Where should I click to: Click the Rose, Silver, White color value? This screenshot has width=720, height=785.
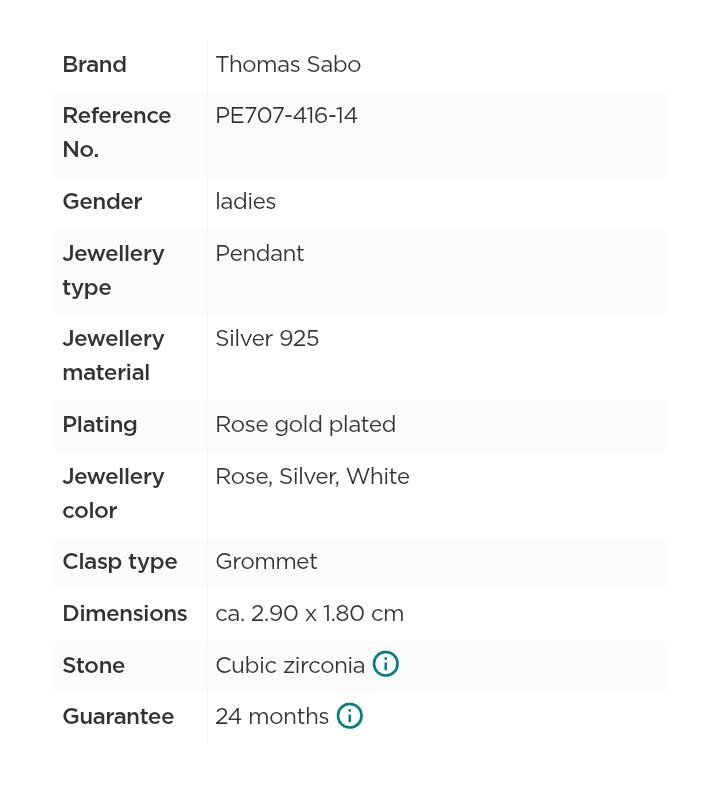point(312,476)
